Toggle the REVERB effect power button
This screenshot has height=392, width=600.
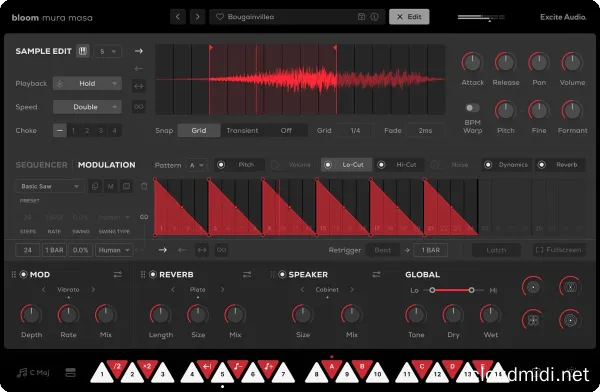point(153,274)
